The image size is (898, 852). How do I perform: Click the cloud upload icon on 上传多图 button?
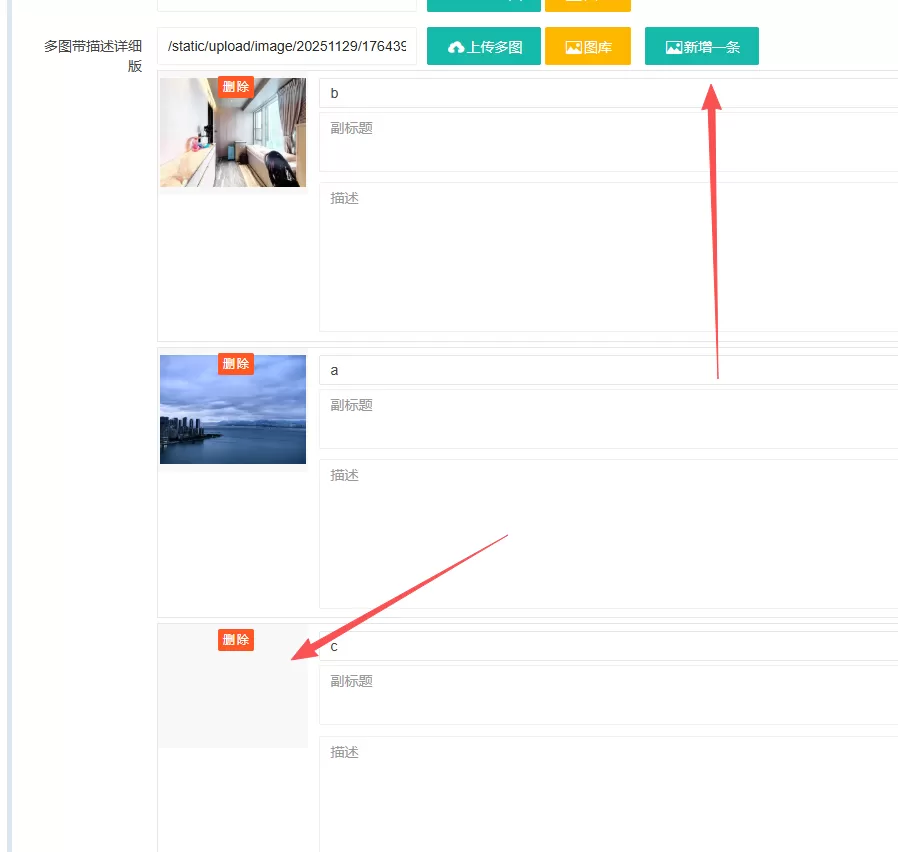pos(457,46)
